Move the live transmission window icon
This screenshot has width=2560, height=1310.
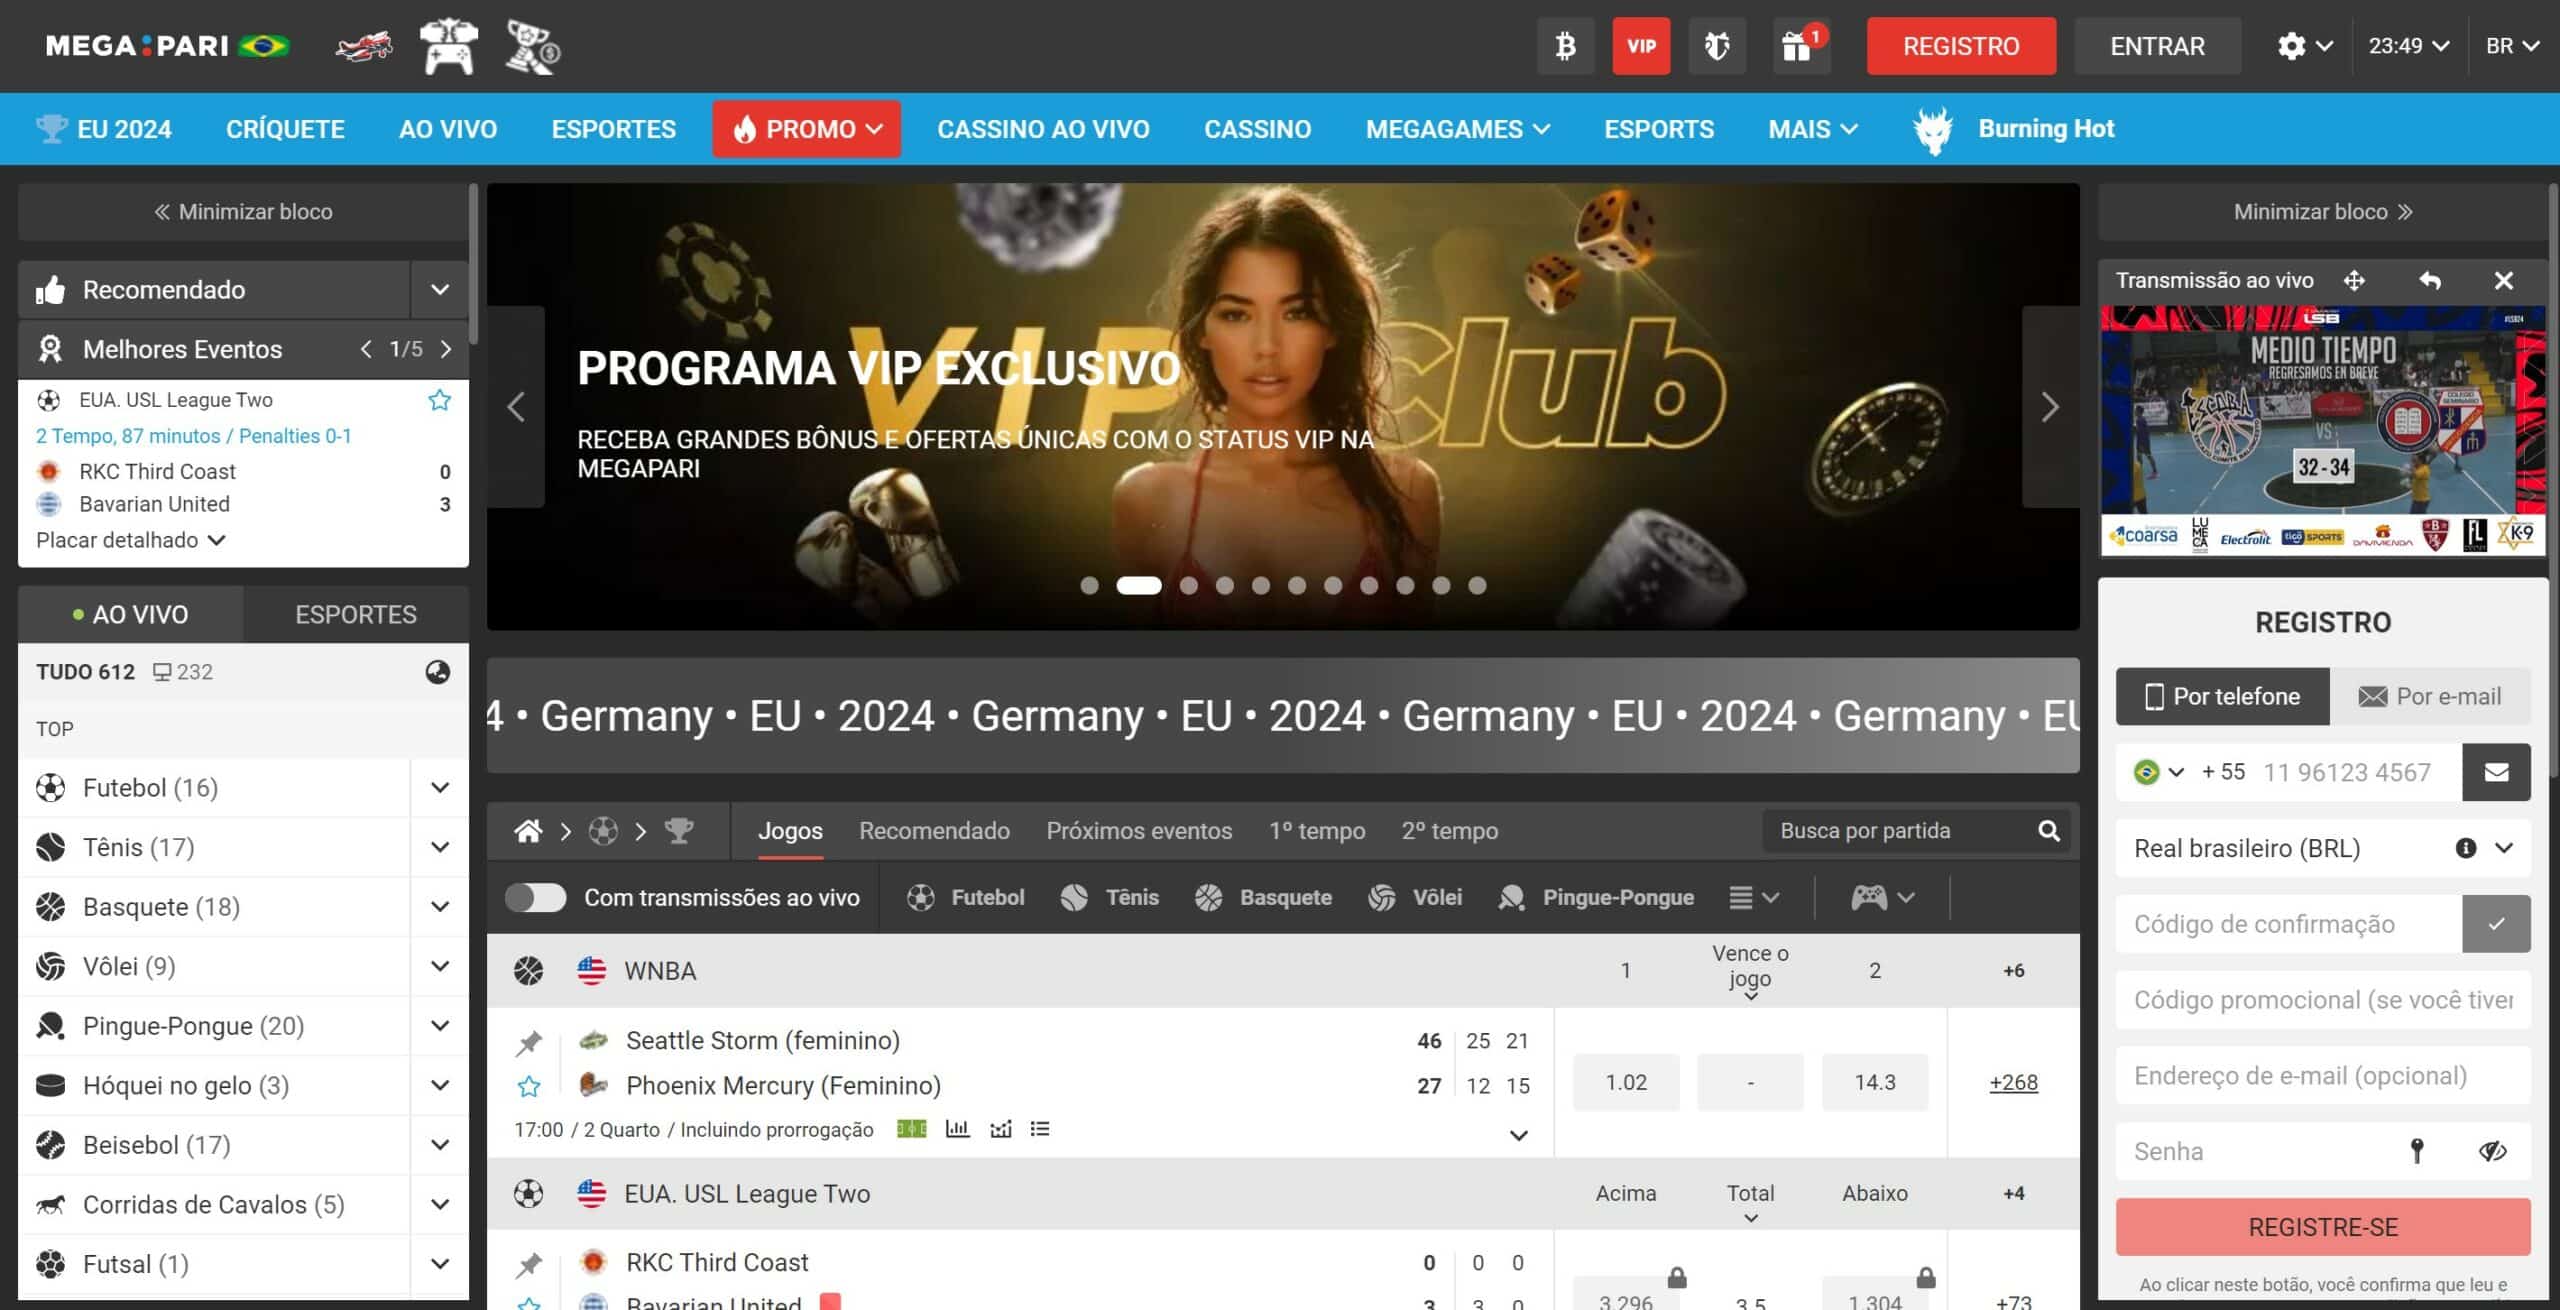[x=2354, y=281]
